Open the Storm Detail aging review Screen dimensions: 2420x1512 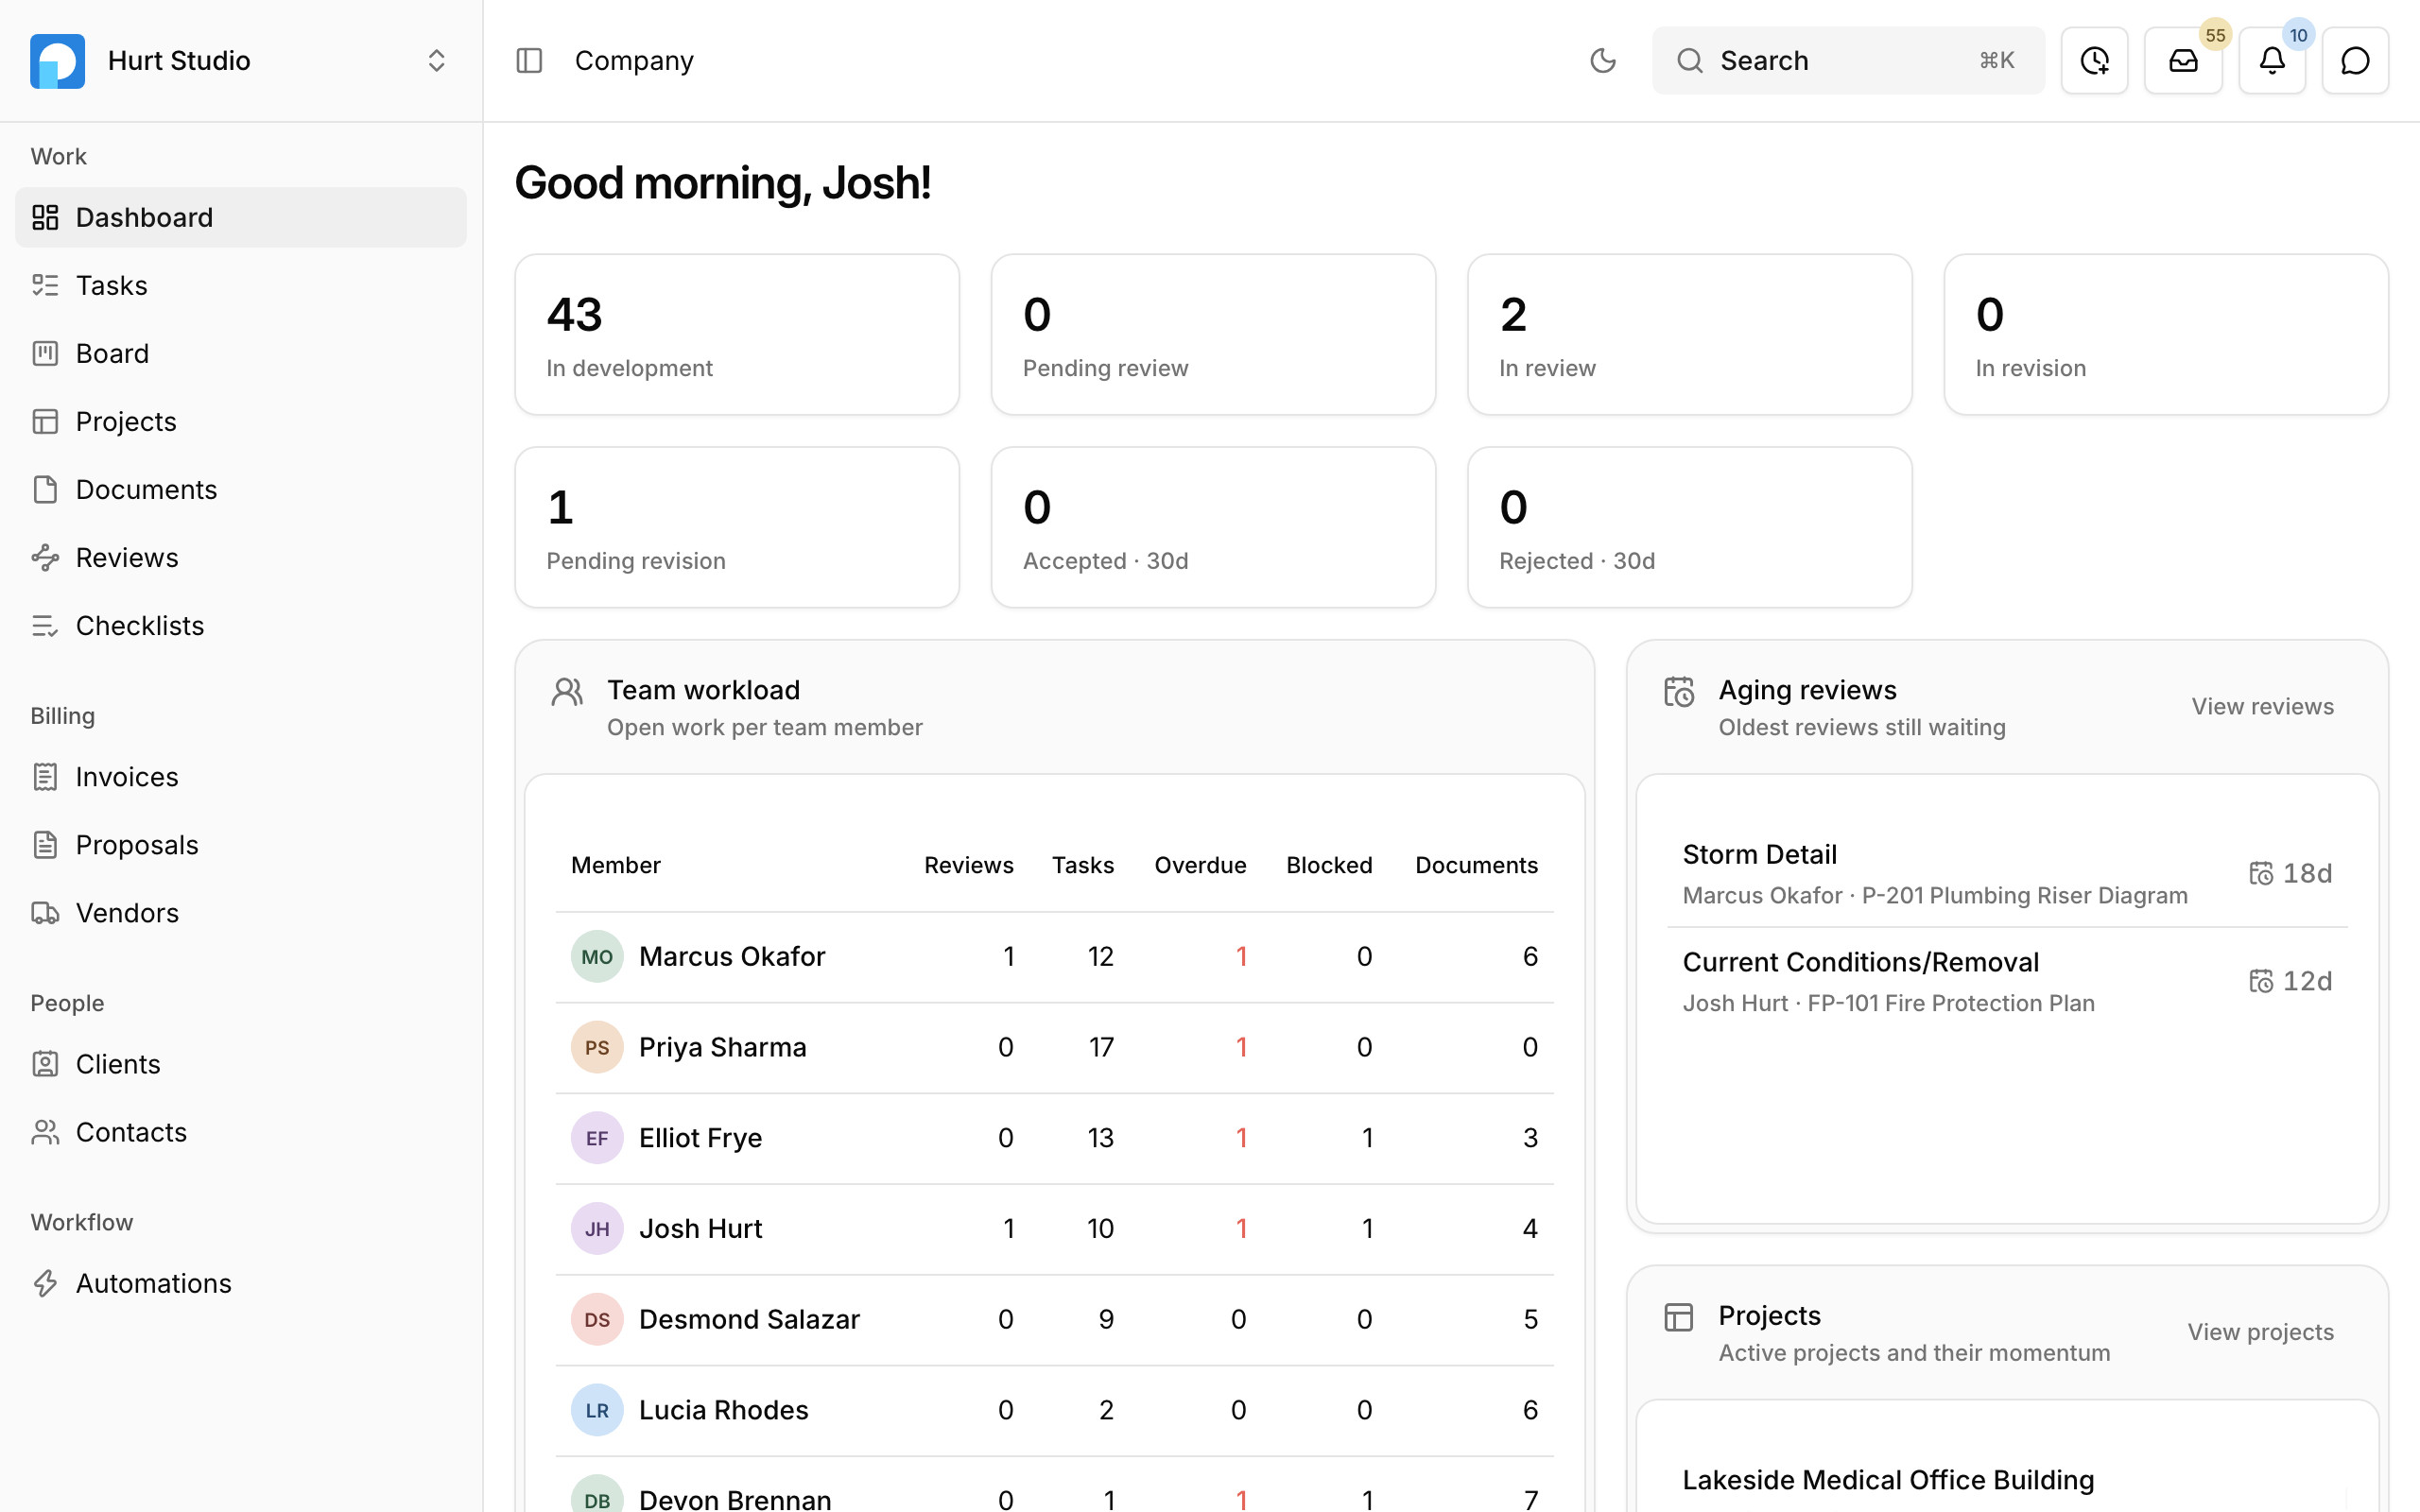2007,874
